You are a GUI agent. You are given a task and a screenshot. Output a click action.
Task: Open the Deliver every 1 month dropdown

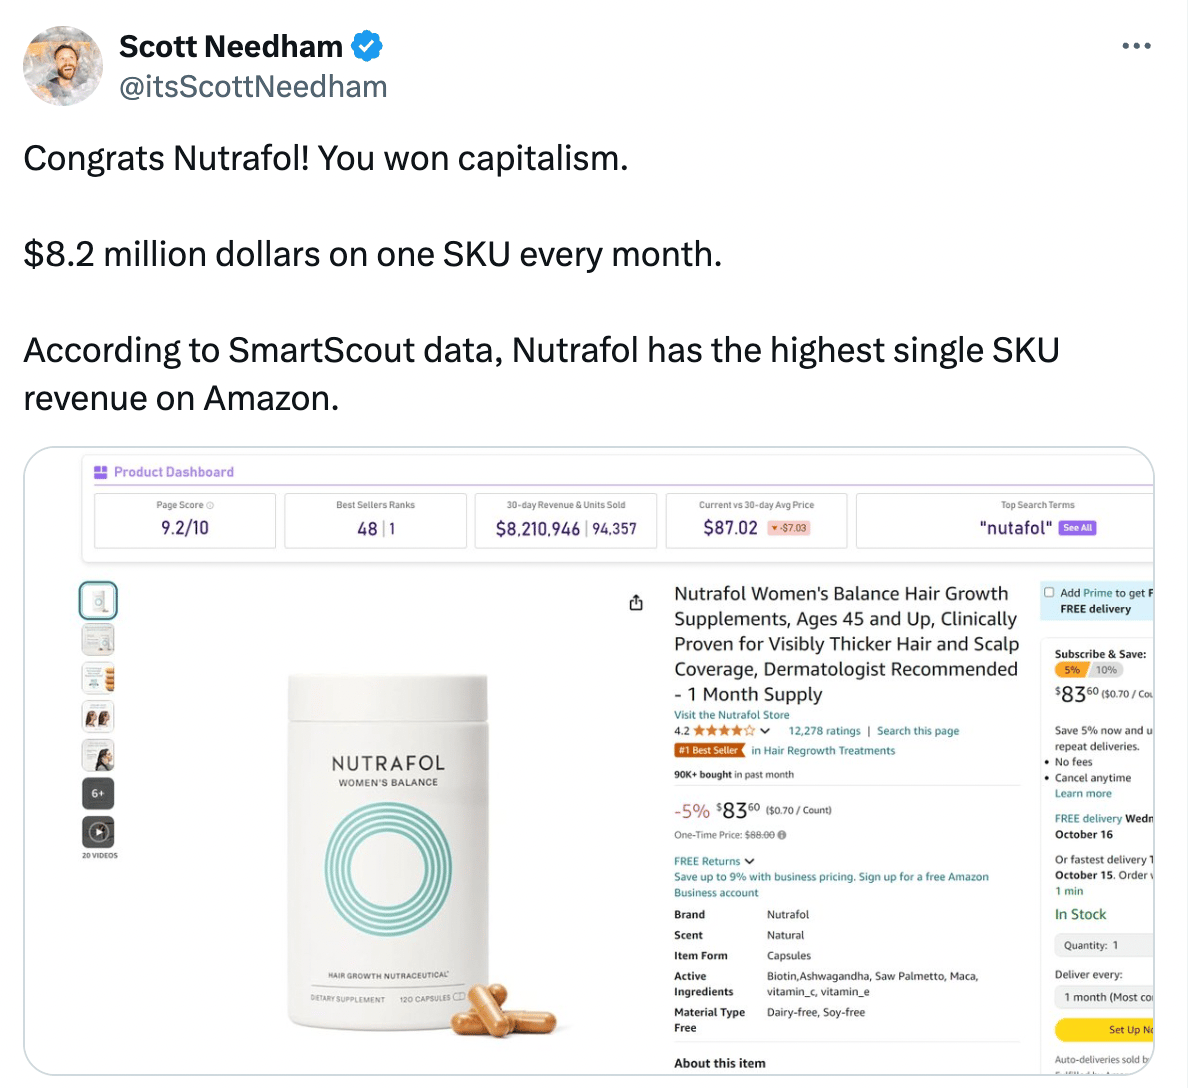(x=1105, y=997)
